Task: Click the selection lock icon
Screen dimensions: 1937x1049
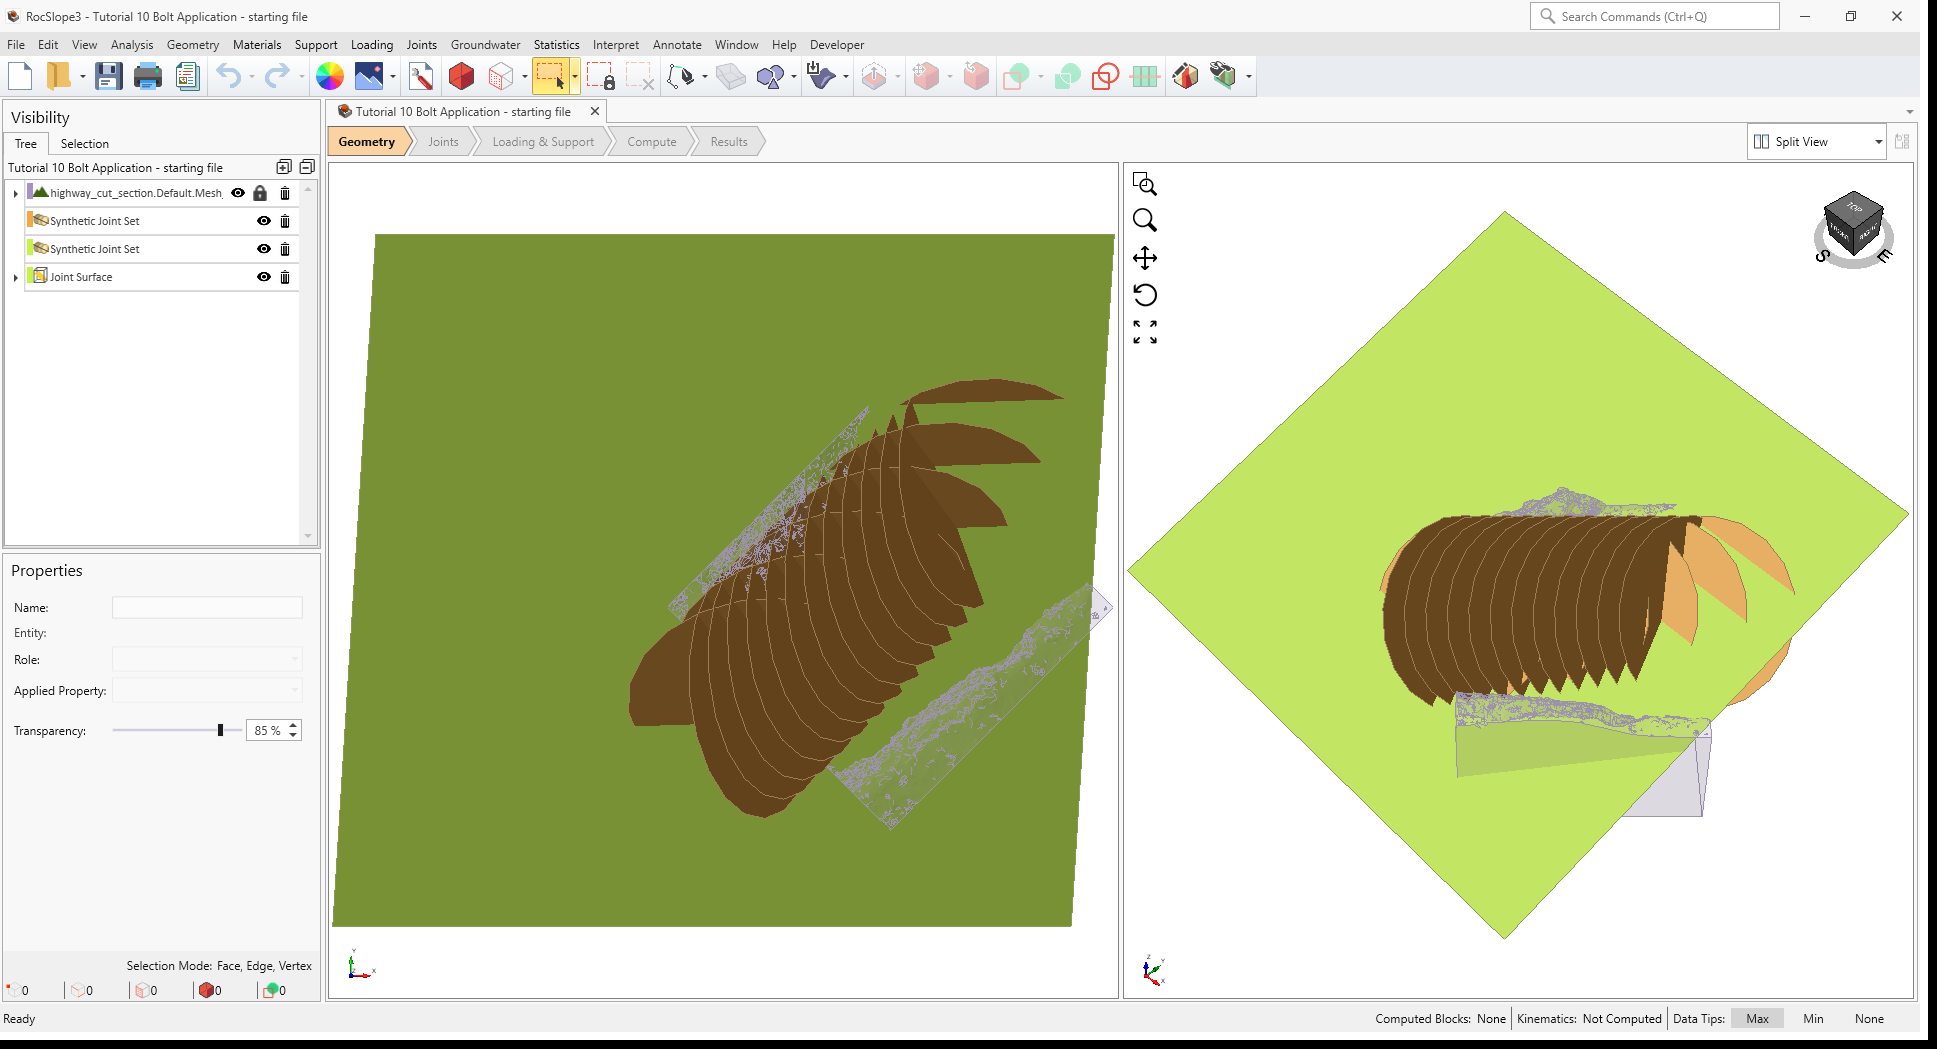Action: click(x=600, y=76)
